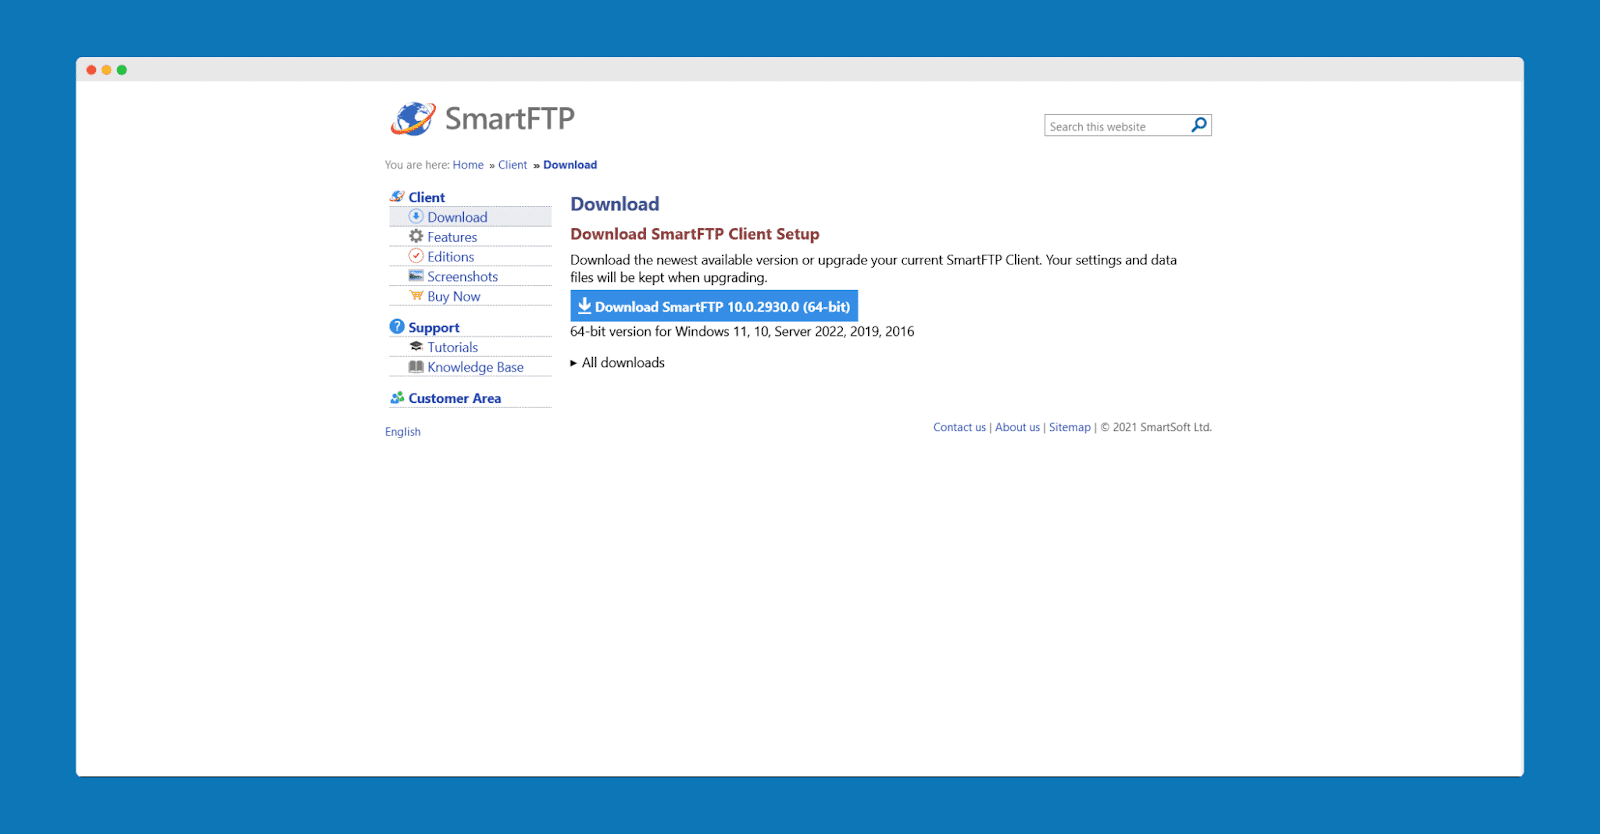Open the Screenshots sidebar item
The height and width of the screenshot is (834, 1600).
[x=462, y=277]
